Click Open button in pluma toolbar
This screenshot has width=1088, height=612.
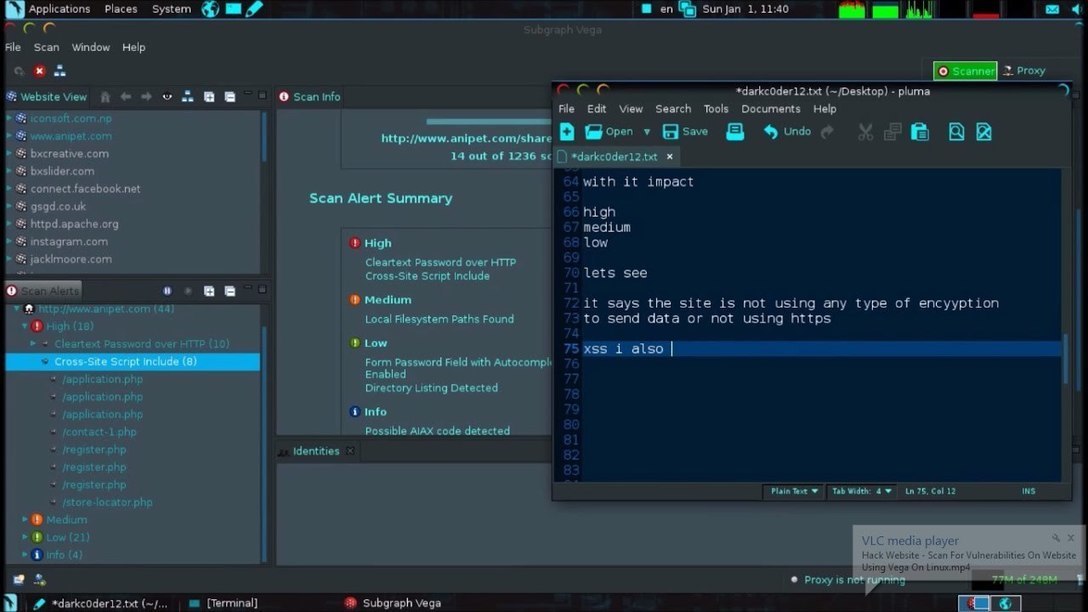609,131
